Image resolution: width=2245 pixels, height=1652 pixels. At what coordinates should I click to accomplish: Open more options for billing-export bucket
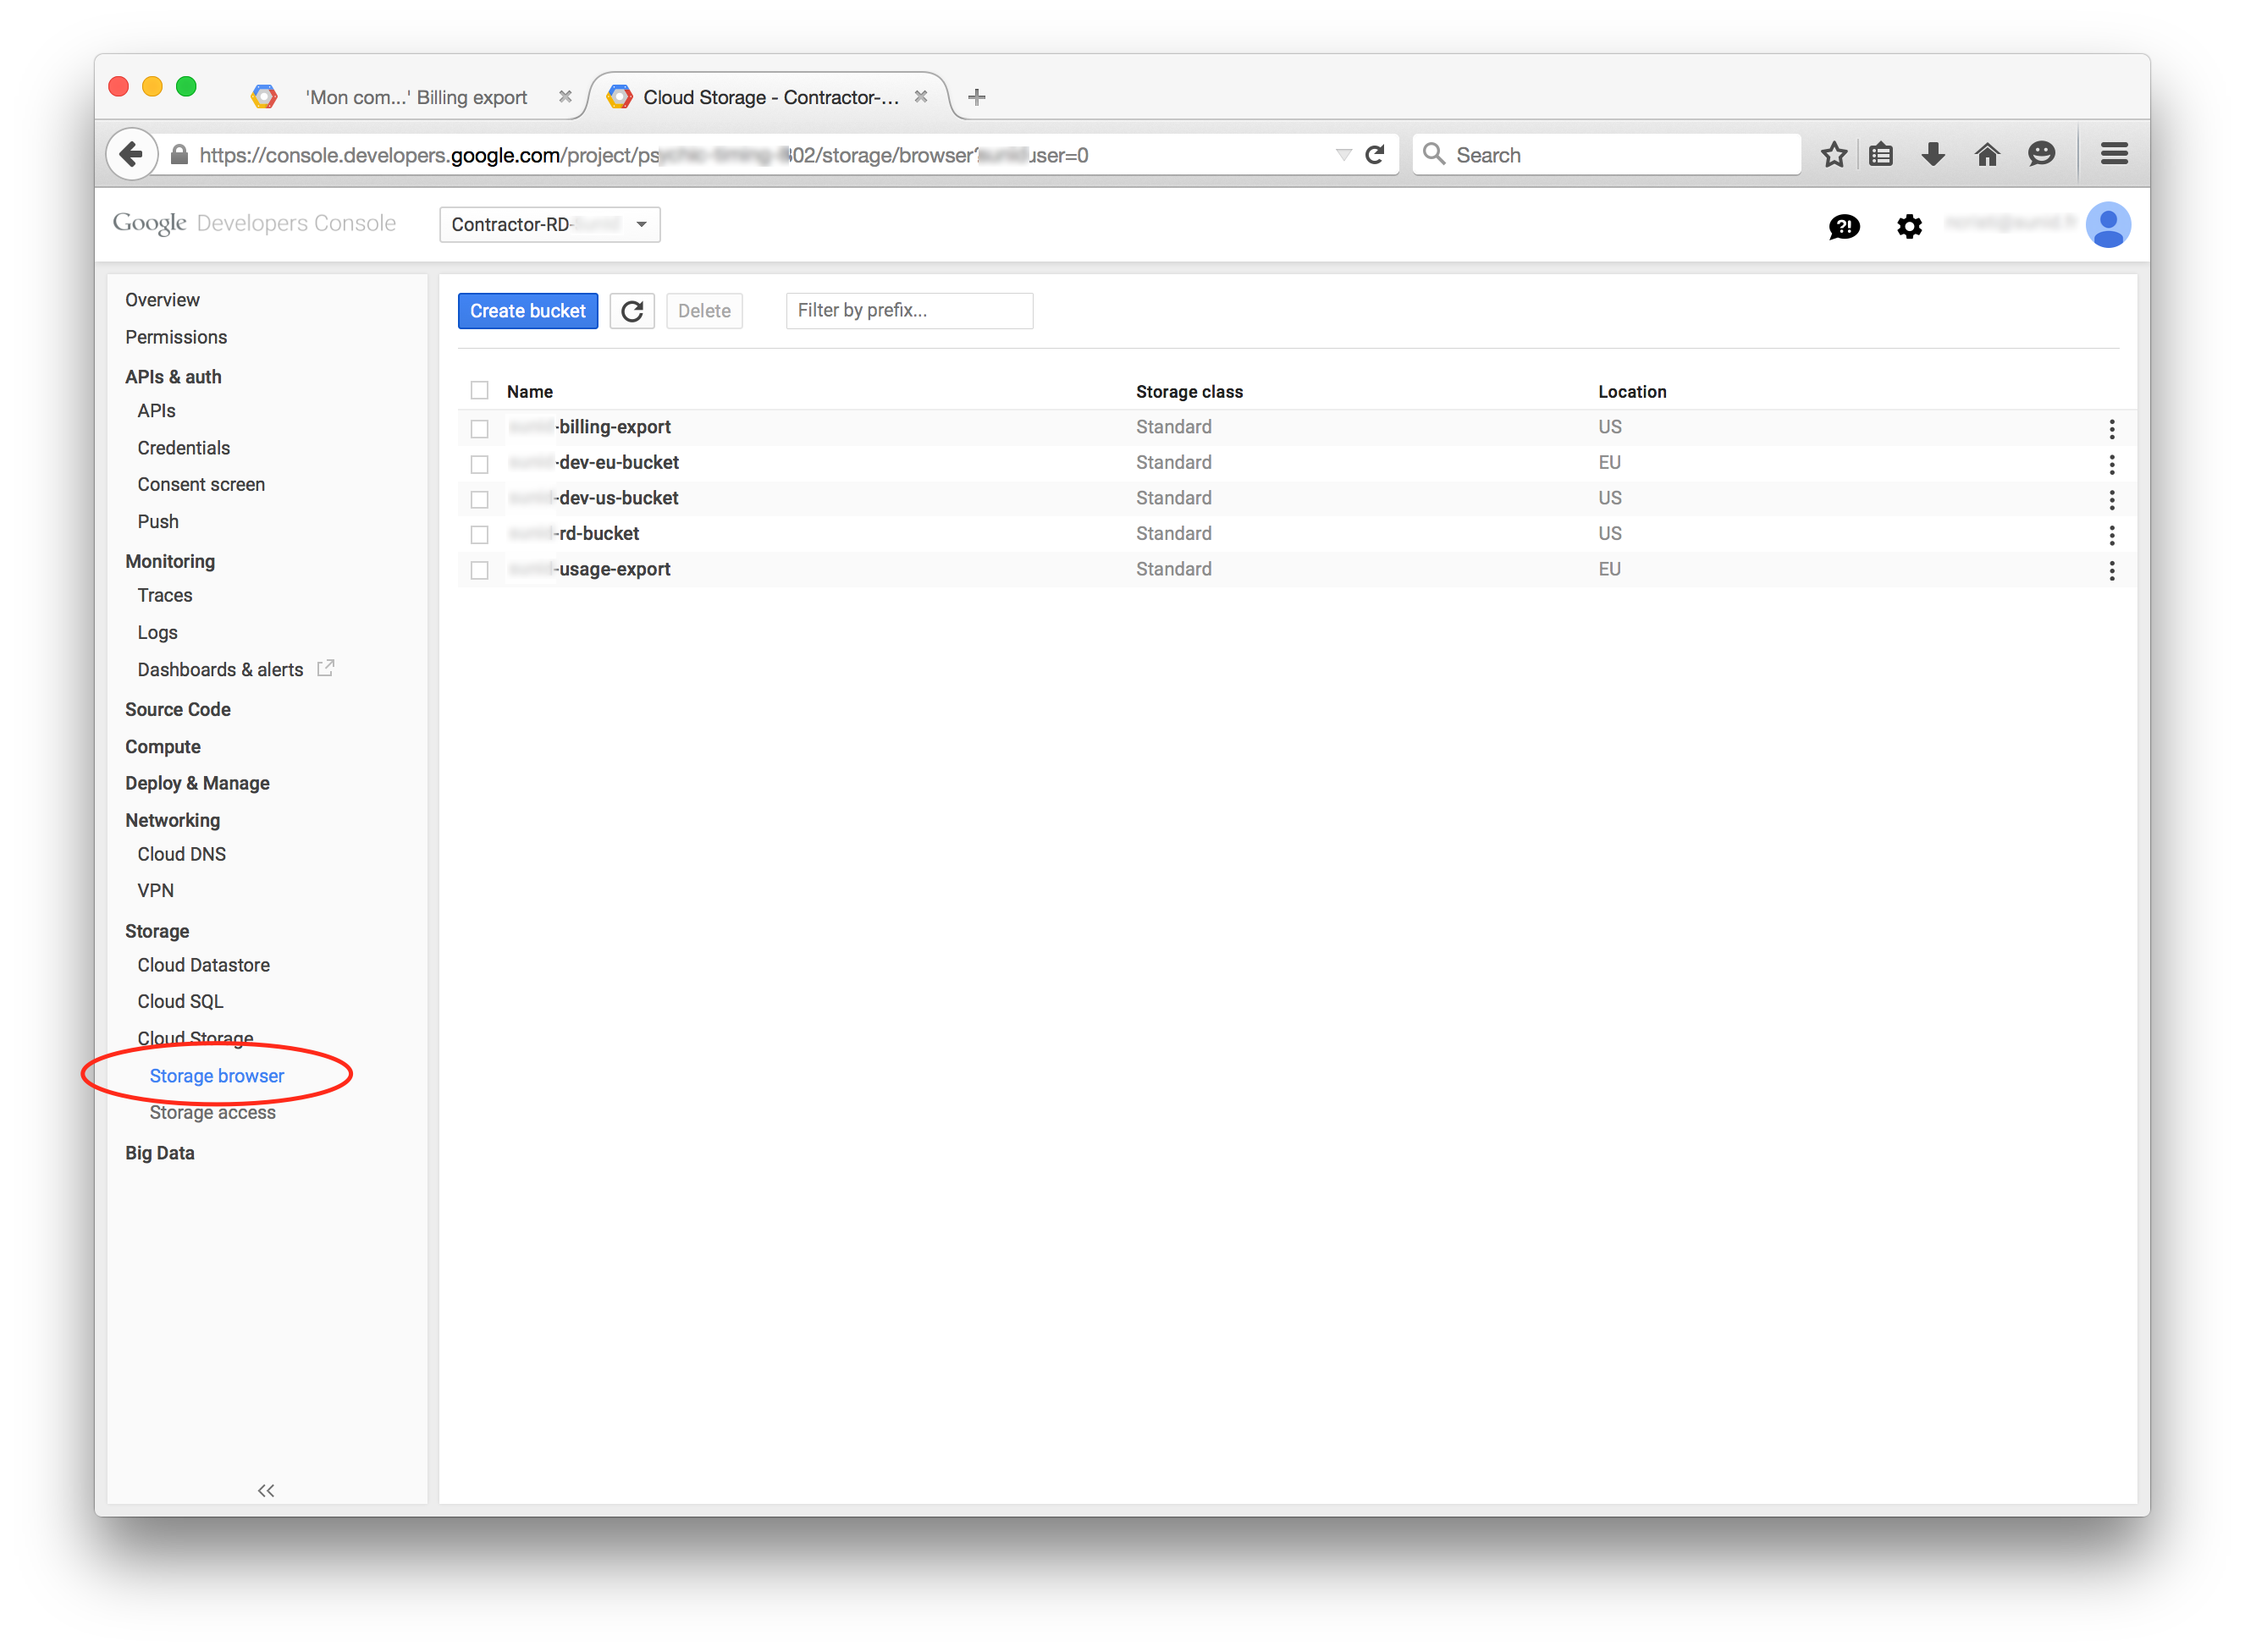tap(2111, 428)
